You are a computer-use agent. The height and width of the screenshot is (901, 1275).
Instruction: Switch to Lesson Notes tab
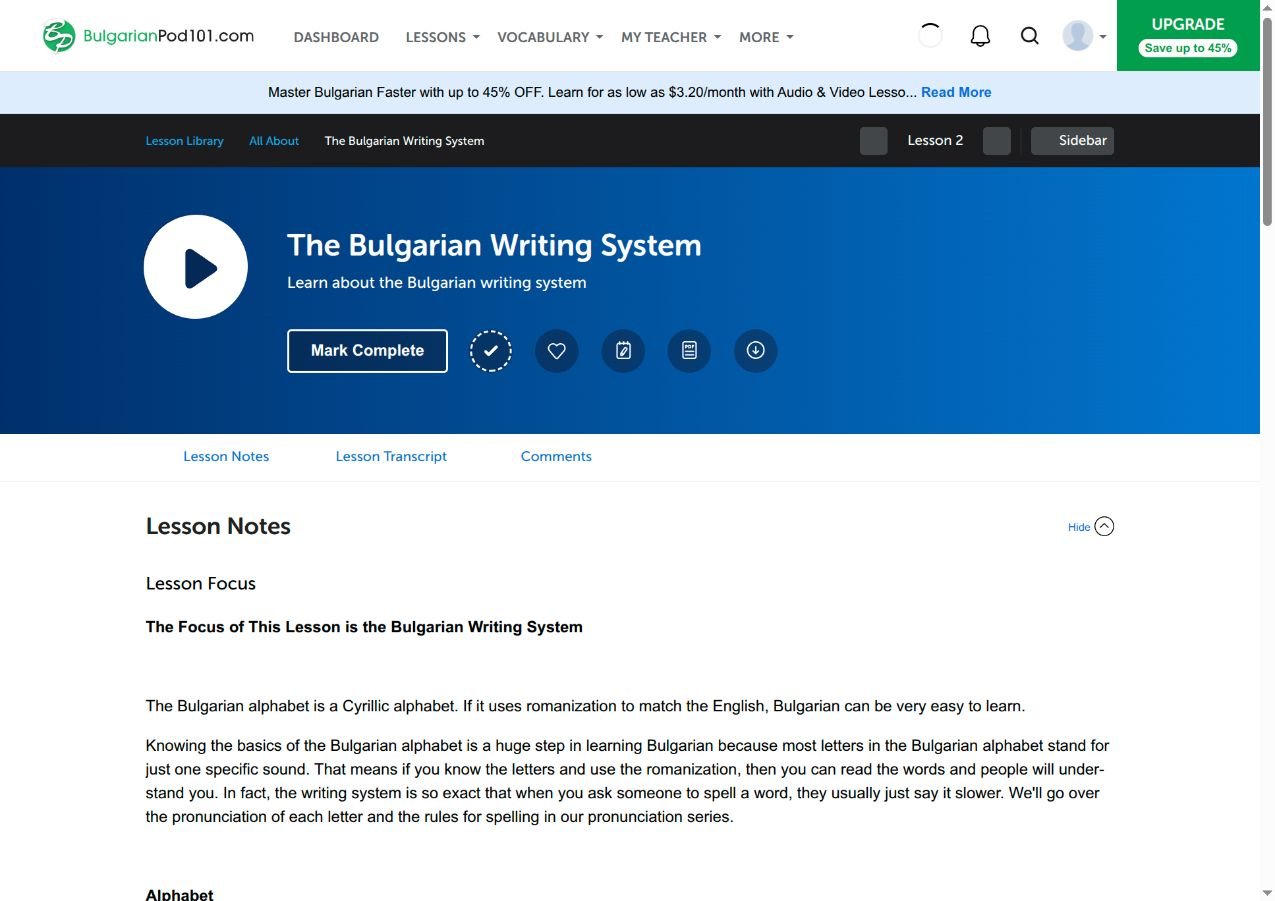coord(226,456)
